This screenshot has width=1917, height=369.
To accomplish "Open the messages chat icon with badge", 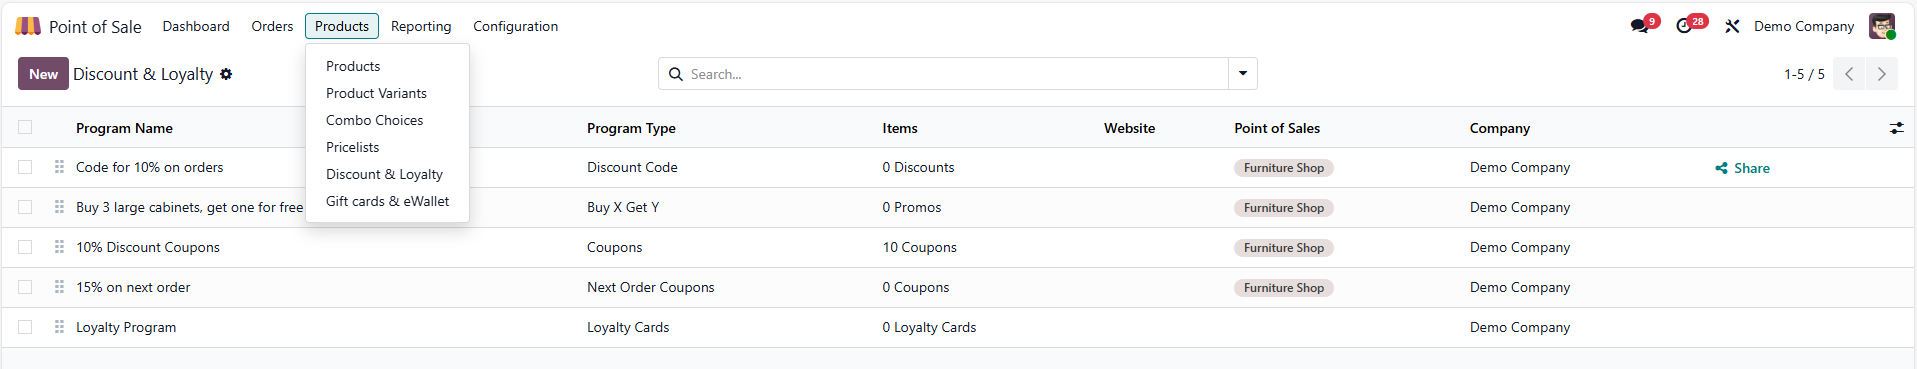I will coord(1640,26).
